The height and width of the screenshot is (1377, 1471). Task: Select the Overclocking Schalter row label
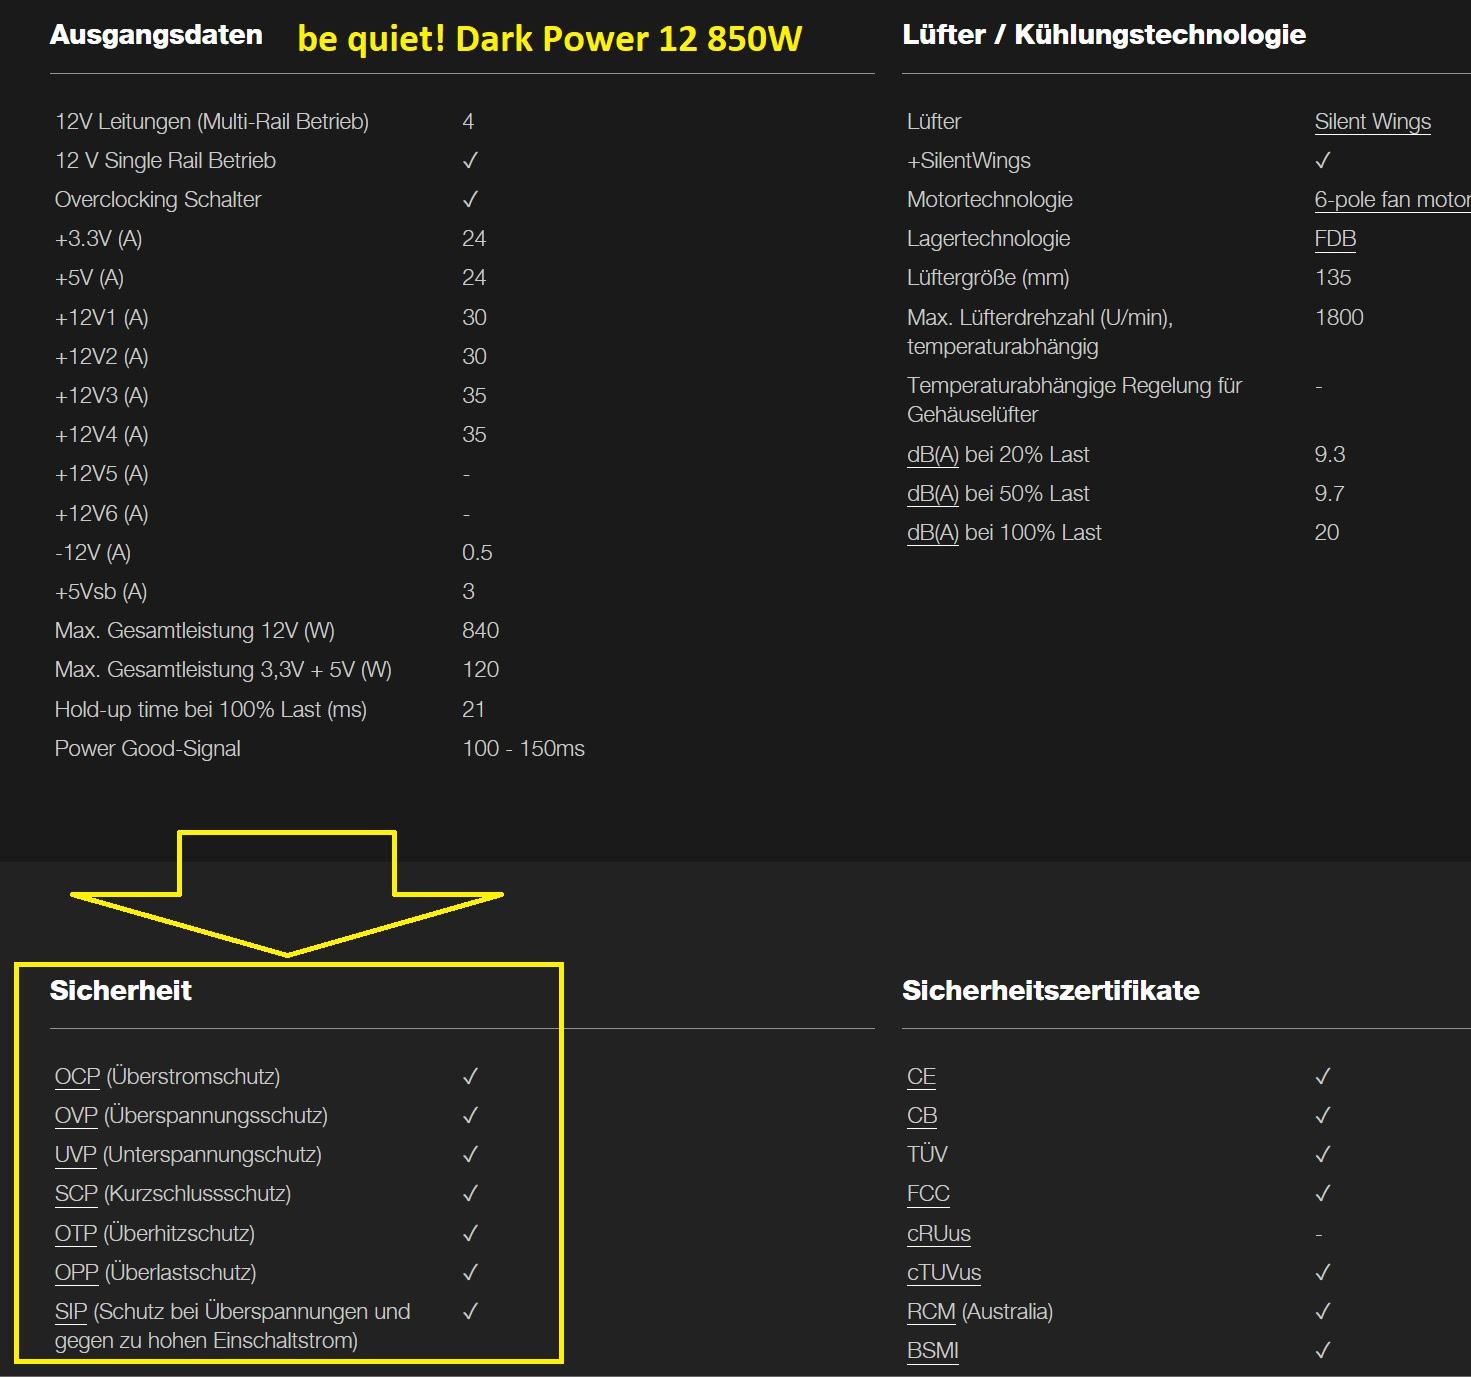coord(158,200)
